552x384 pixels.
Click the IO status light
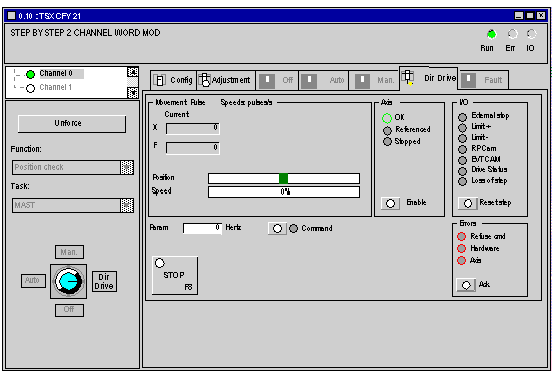point(531,34)
